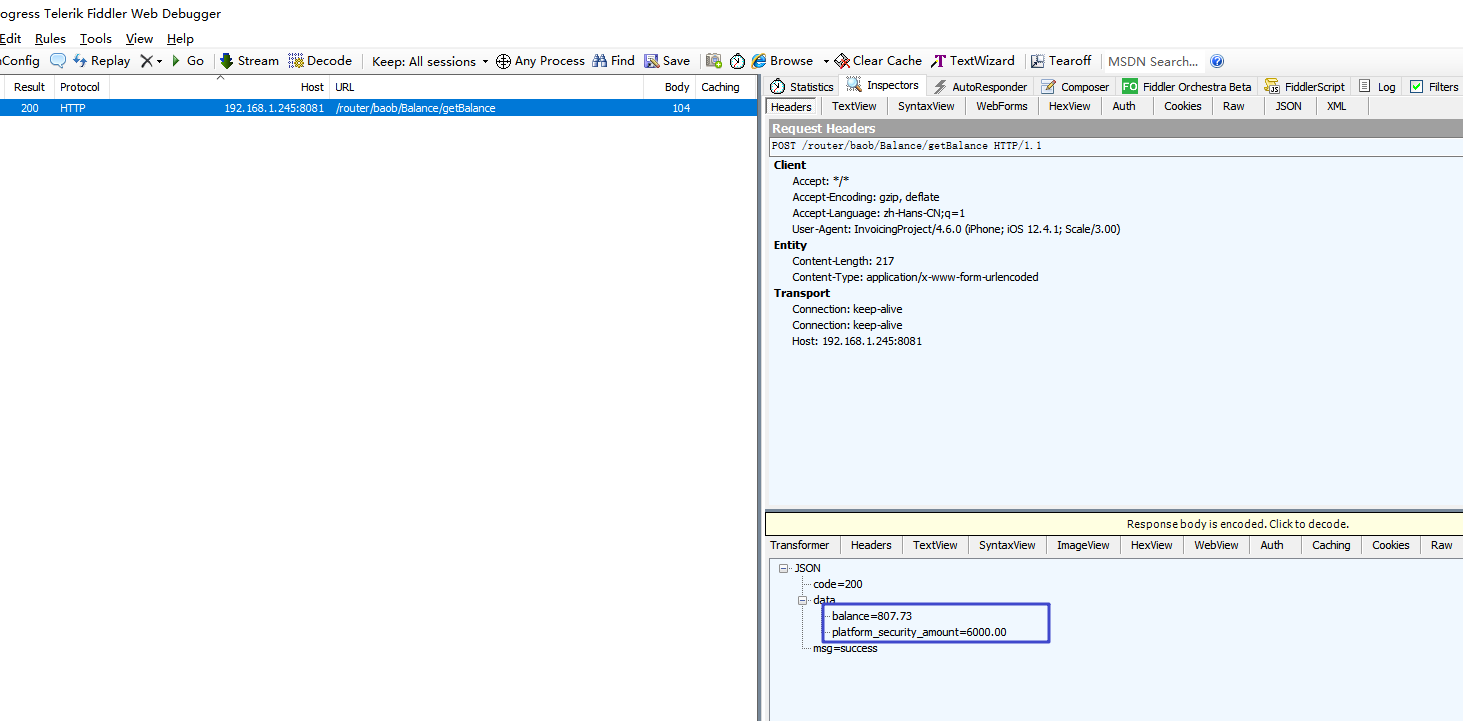The image size is (1463, 721).
Task: Open the Rules menu
Action: point(50,39)
